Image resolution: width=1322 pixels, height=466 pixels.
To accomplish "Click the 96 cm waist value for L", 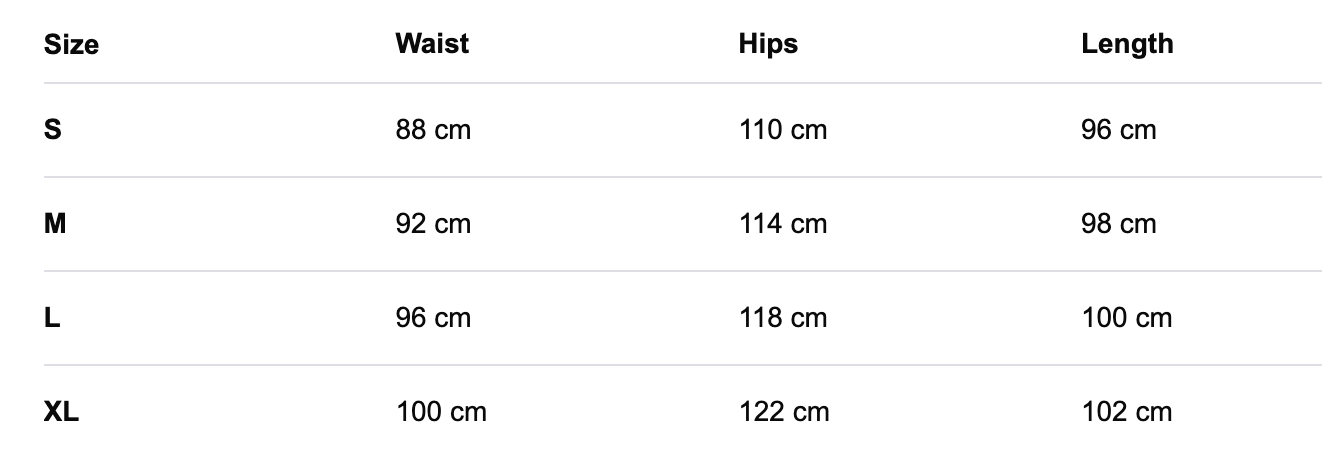I will pyautogui.click(x=433, y=318).
